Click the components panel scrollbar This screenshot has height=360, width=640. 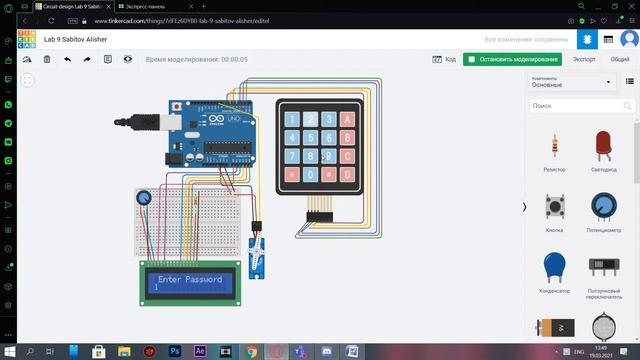[637, 153]
